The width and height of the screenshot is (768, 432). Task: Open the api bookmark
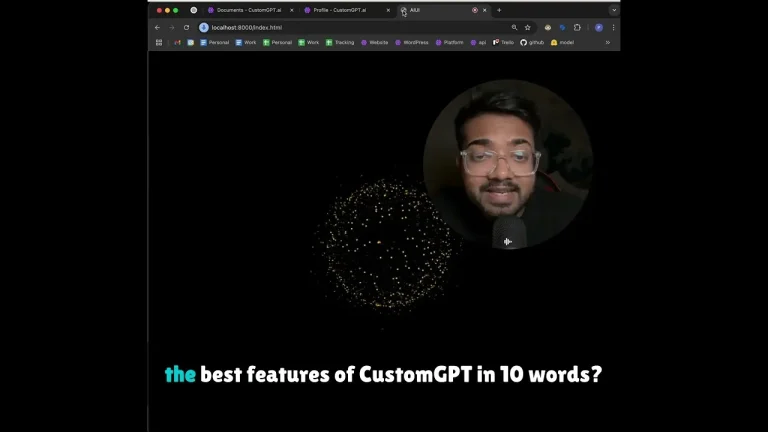478,43
